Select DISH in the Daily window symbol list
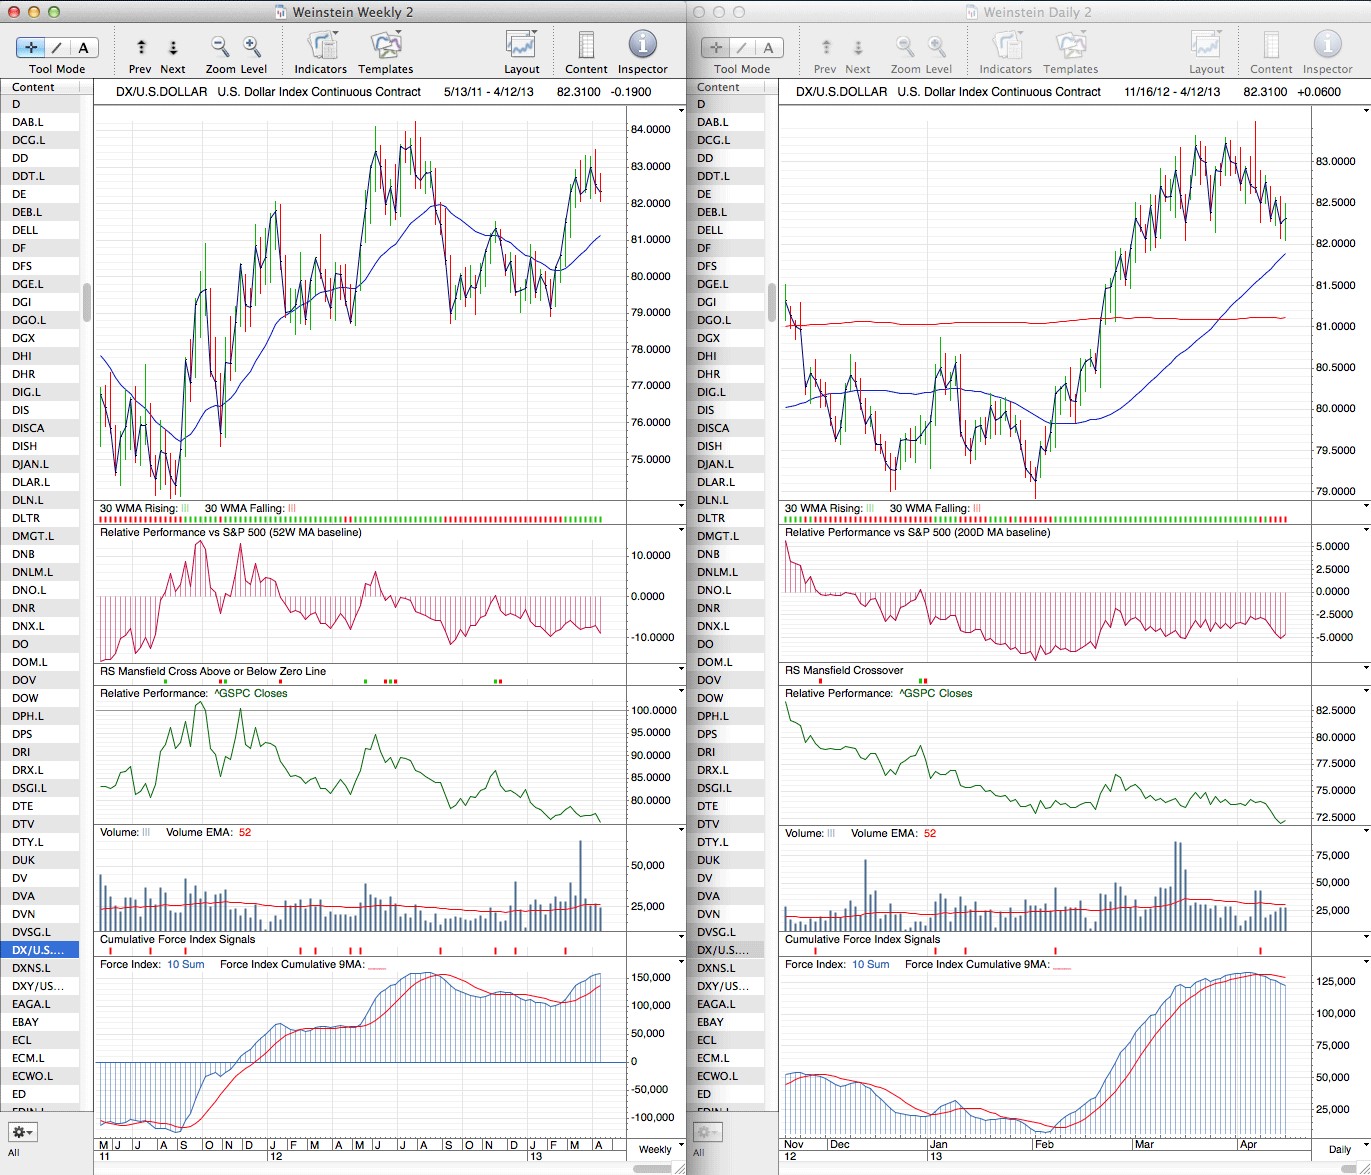This screenshot has height=1175, width=1371. coord(710,446)
